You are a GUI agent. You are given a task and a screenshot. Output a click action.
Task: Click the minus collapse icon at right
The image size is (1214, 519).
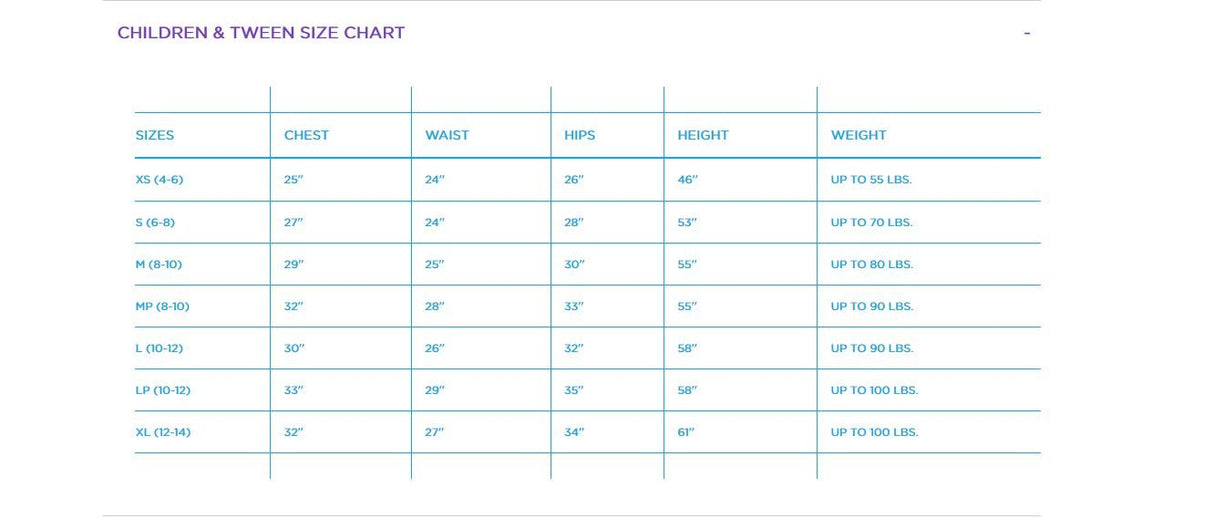click(x=1026, y=34)
